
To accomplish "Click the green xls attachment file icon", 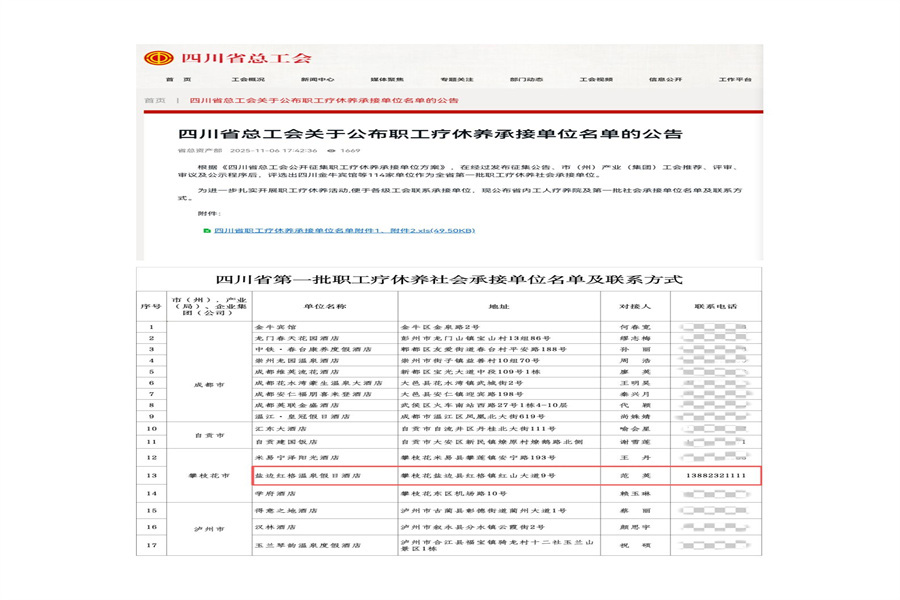I will 207,231.
